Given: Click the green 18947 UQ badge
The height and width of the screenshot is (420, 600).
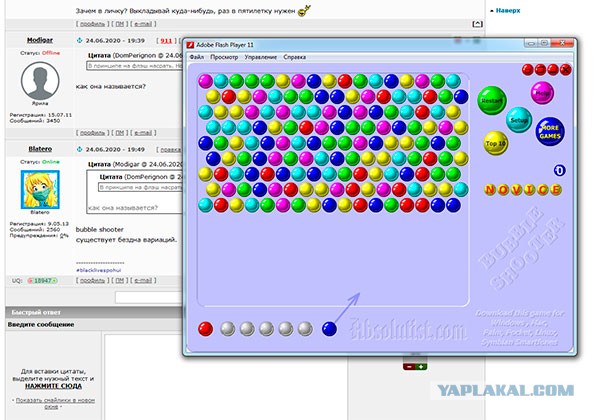Looking at the screenshot, I should click(x=42, y=281).
